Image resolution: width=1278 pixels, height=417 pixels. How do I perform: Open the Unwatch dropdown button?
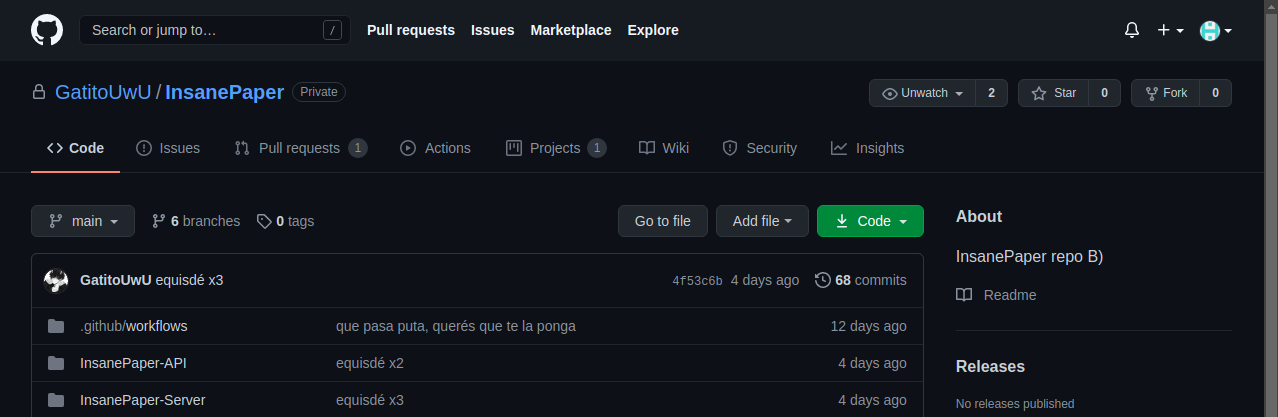(922, 93)
